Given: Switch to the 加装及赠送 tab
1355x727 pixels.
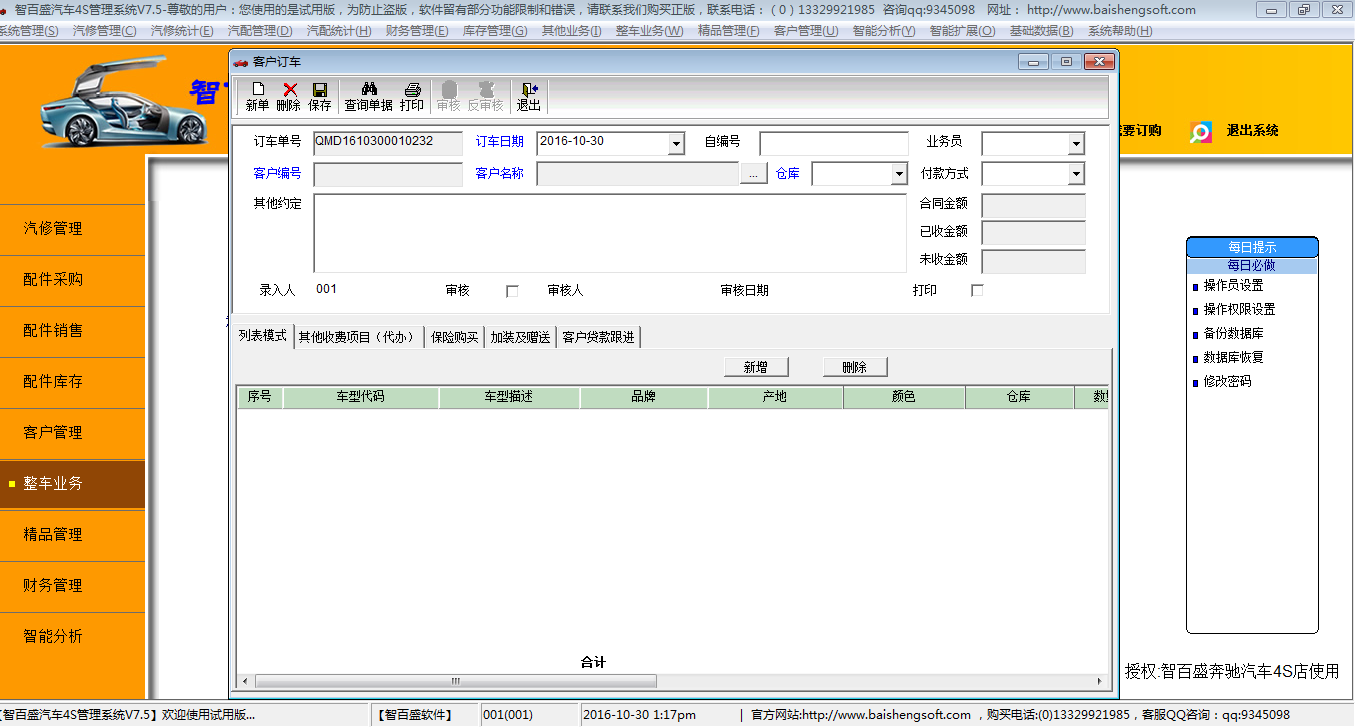Looking at the screenshot, I should (x=520, y=337).
